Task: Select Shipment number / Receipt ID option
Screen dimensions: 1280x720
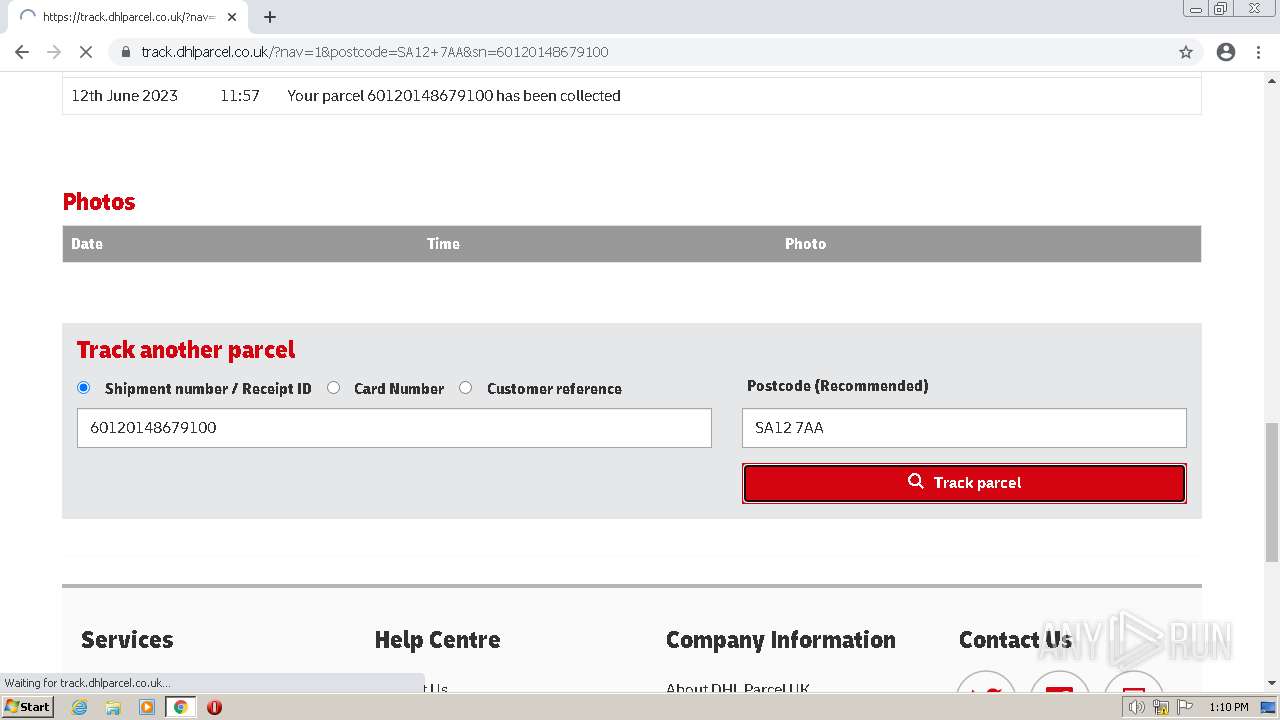Action: (x=83, y=388)
